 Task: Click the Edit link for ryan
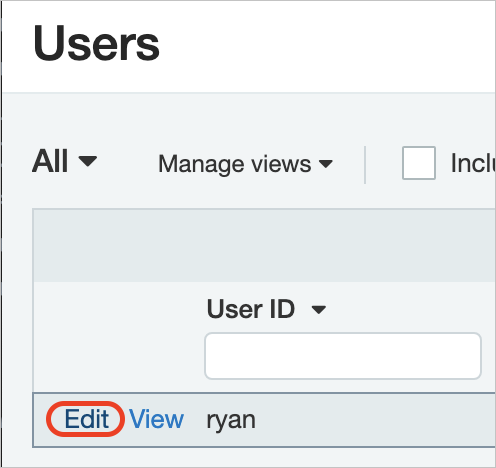click(x=86, y=419)
